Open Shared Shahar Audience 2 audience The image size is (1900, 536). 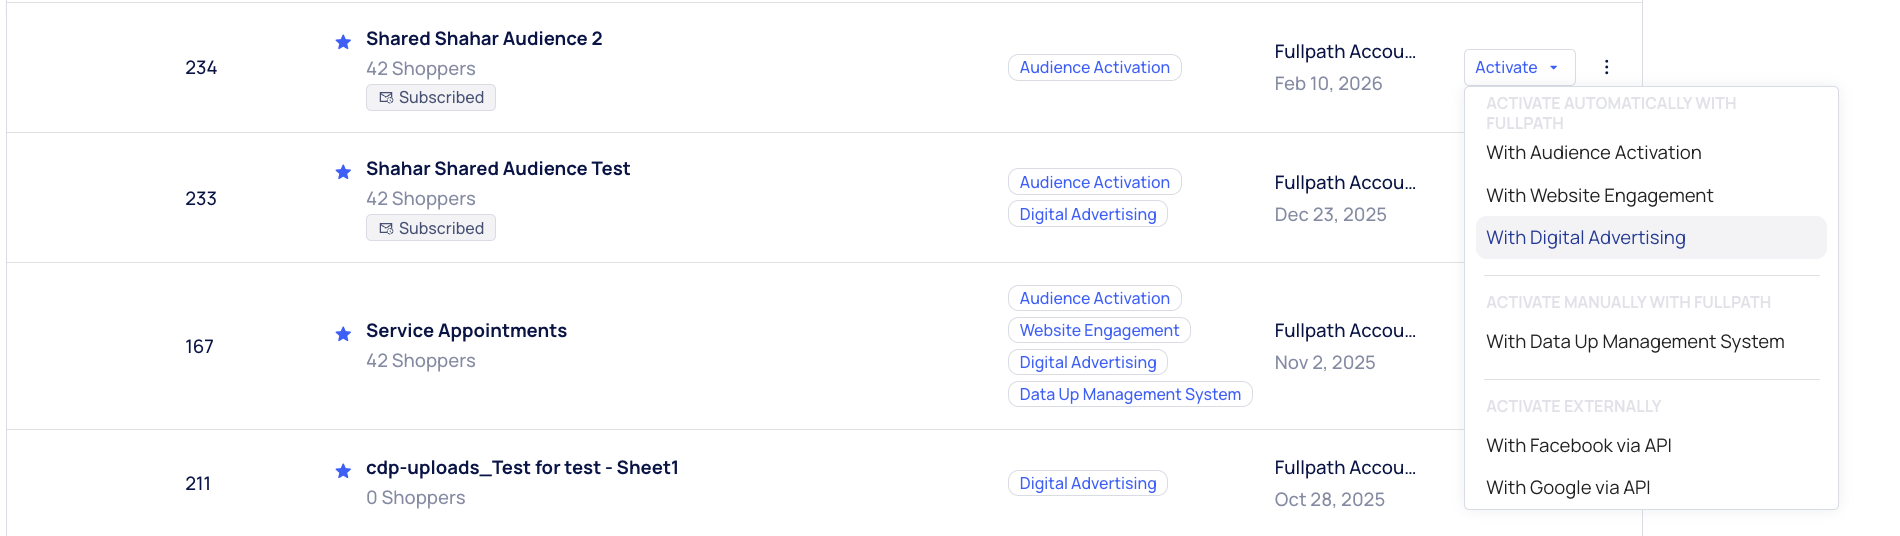coord(484,39)
